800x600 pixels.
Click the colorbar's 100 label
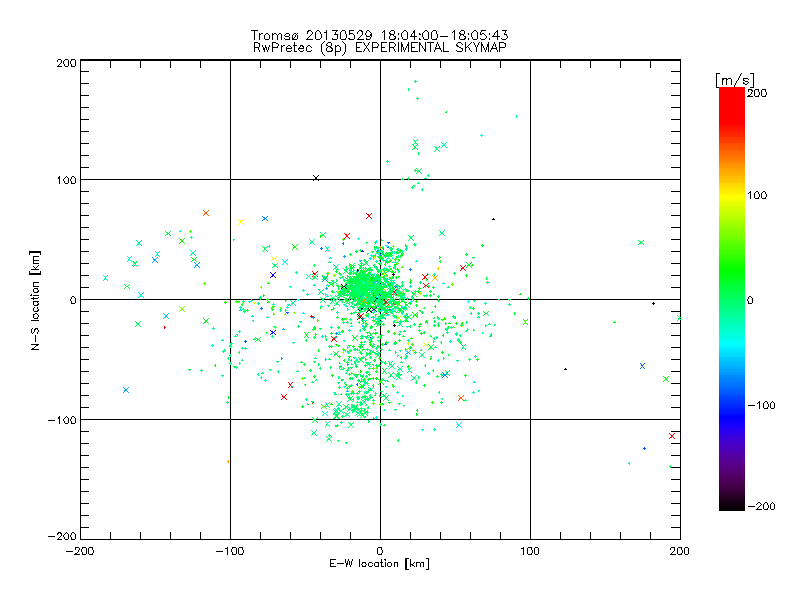pyautogui.click(x=757, y=195)
